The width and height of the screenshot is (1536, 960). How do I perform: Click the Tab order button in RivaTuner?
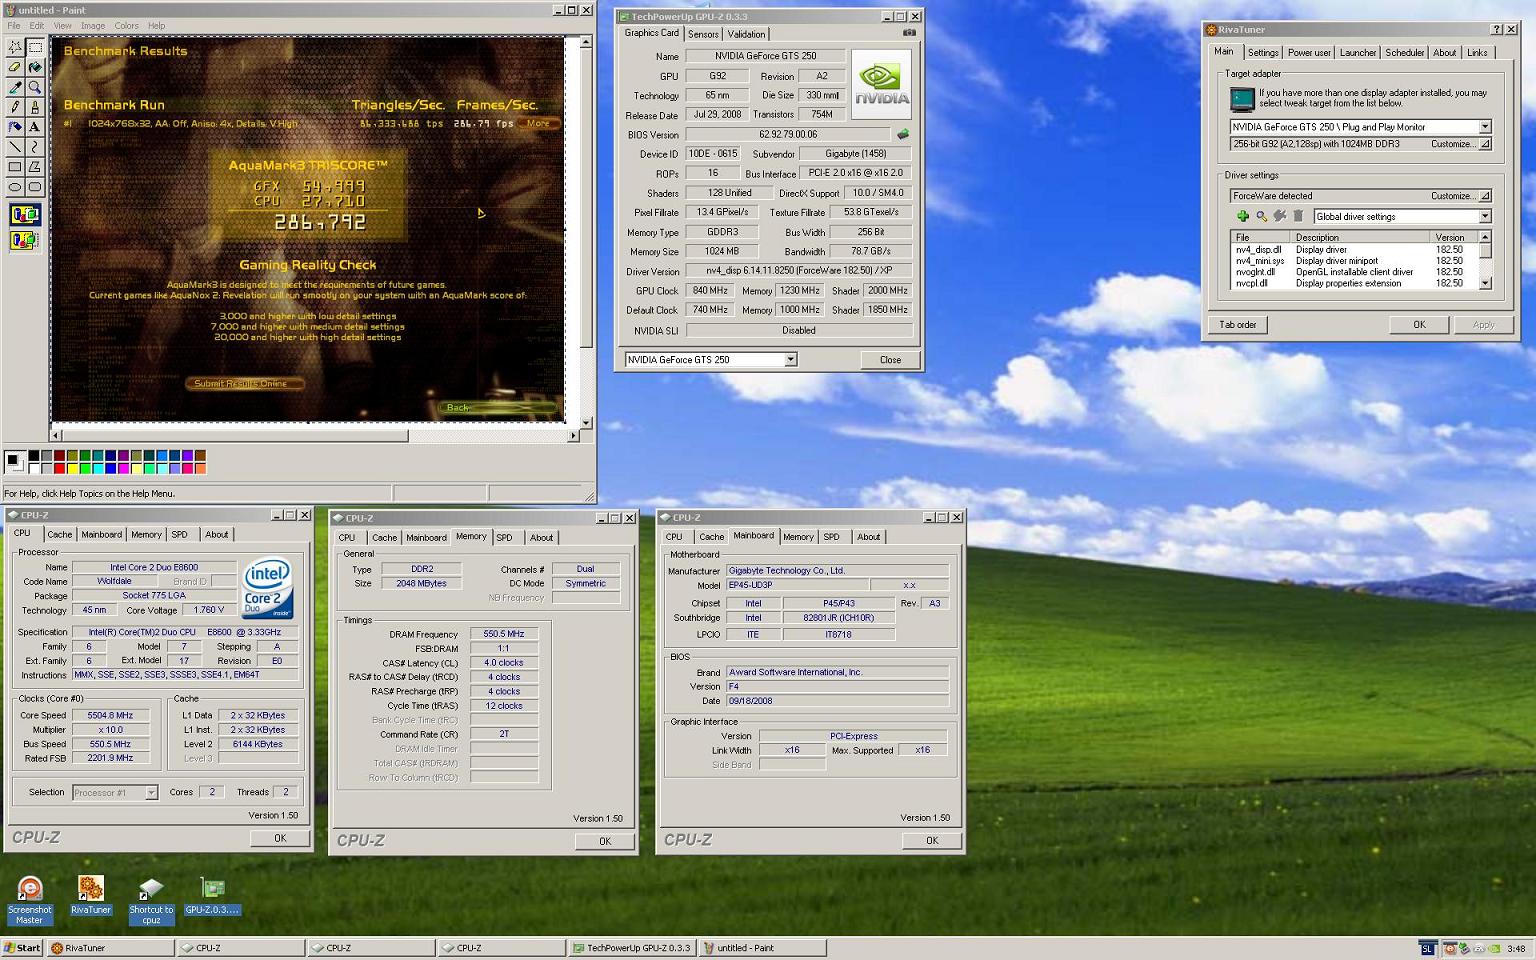pos(1238,325)
